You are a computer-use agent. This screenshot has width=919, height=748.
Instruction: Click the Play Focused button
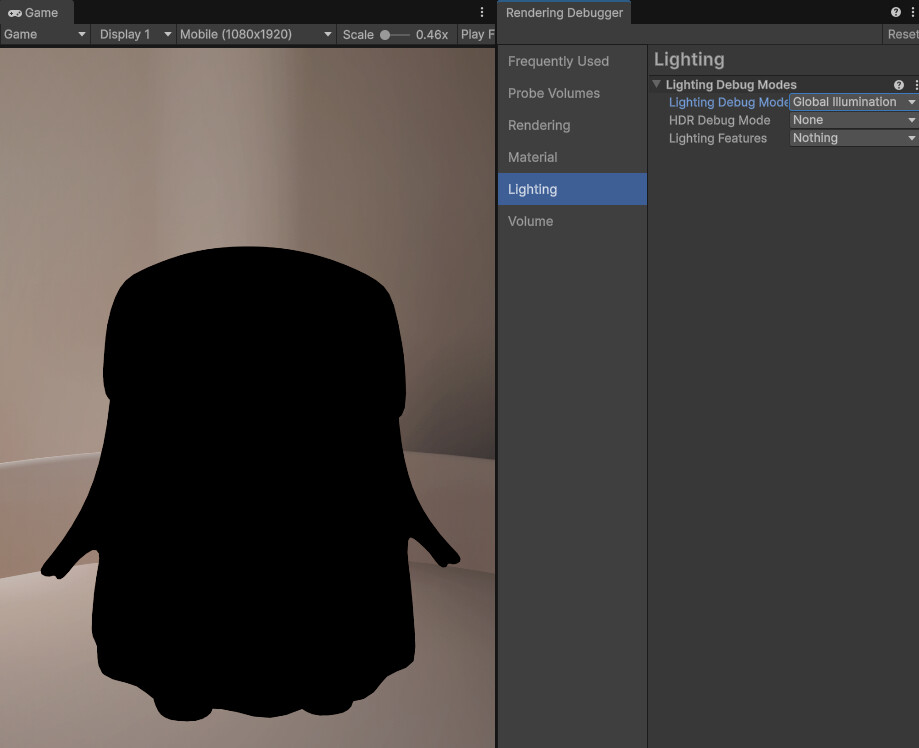pyautogui.click(x=477, y=34)
